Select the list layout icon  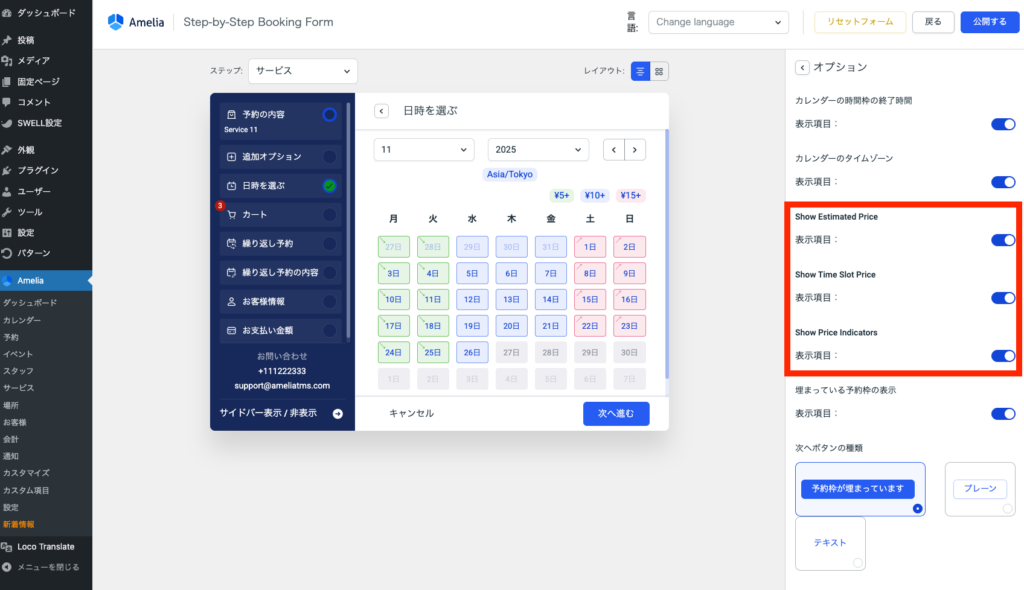(640, 71)
